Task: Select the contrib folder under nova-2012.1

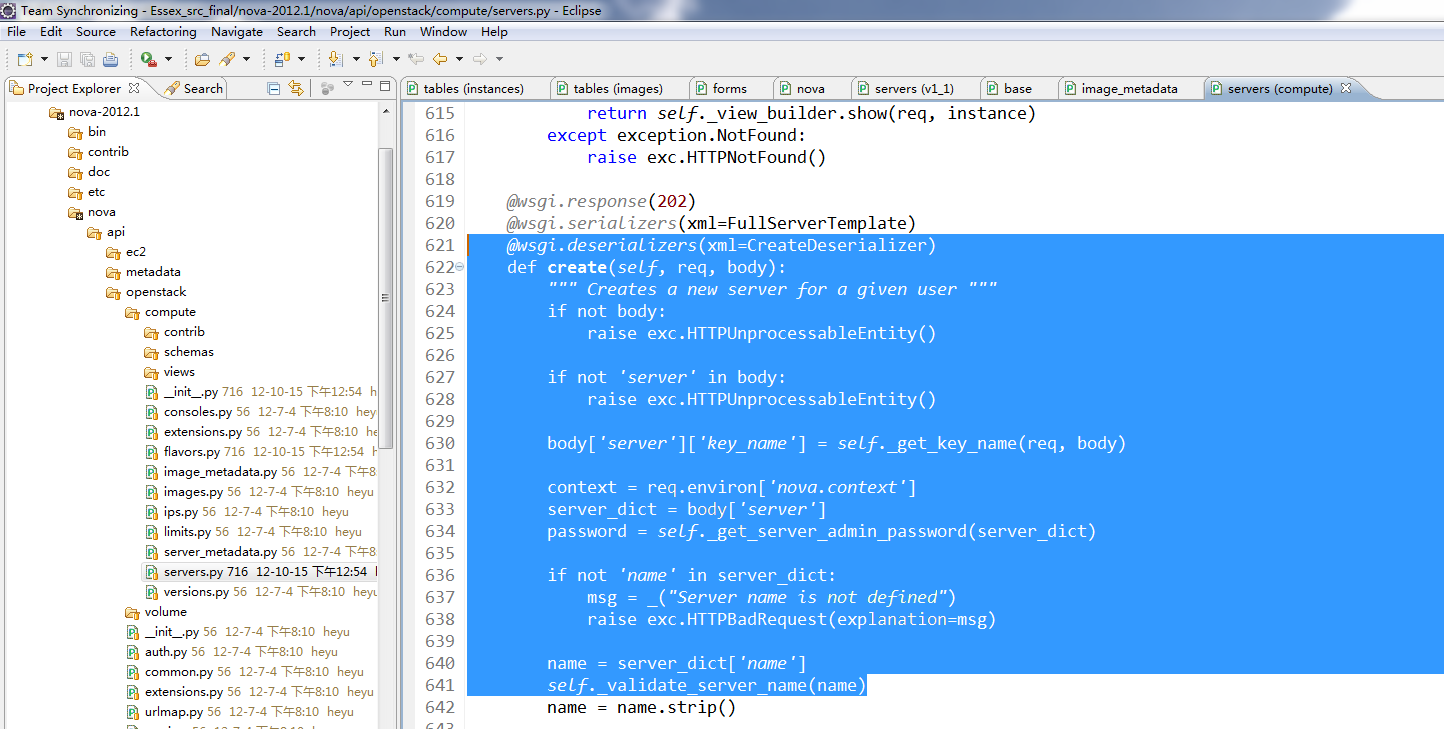Action: [108, 152]
